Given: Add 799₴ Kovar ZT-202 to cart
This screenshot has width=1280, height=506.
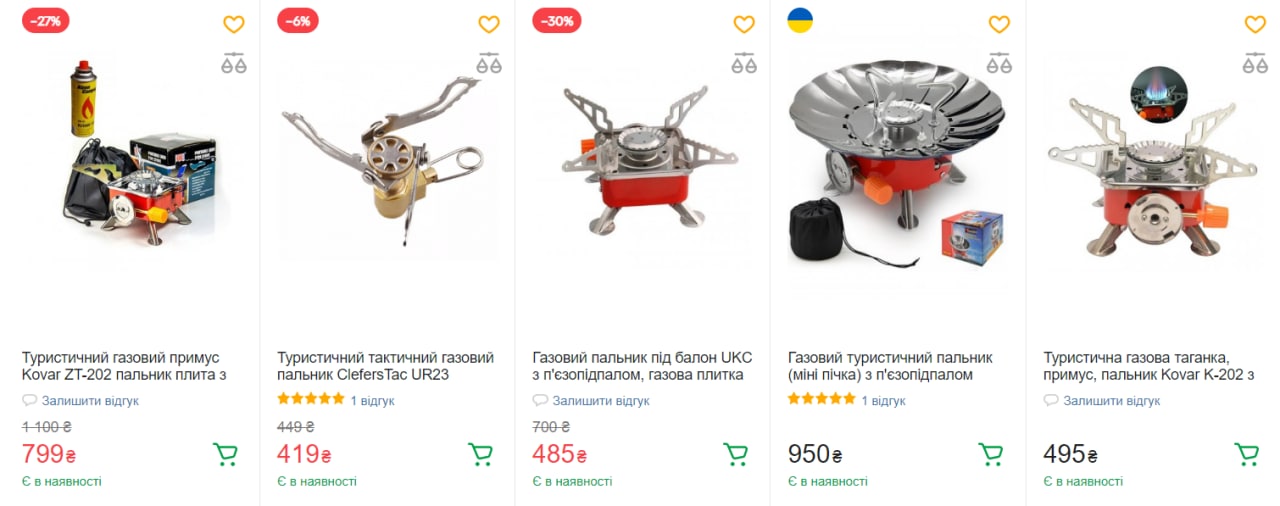Looking at the screenshot, I should click(x=225, y=455).
